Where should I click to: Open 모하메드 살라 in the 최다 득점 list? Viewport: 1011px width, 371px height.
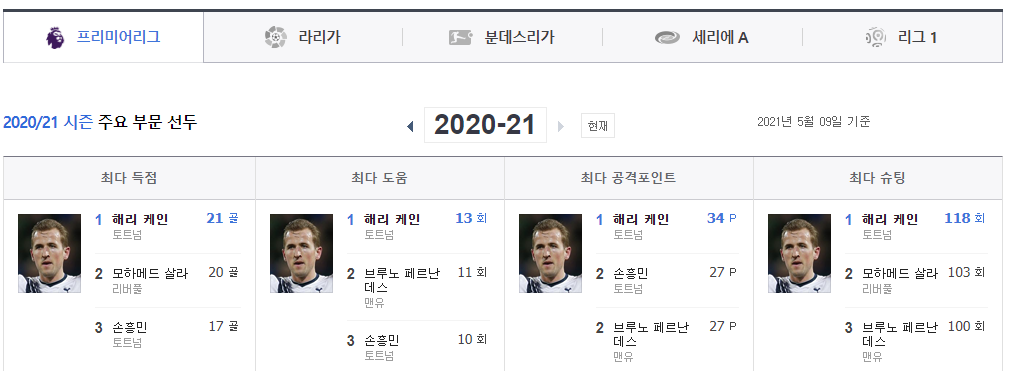tap(150, 273)
